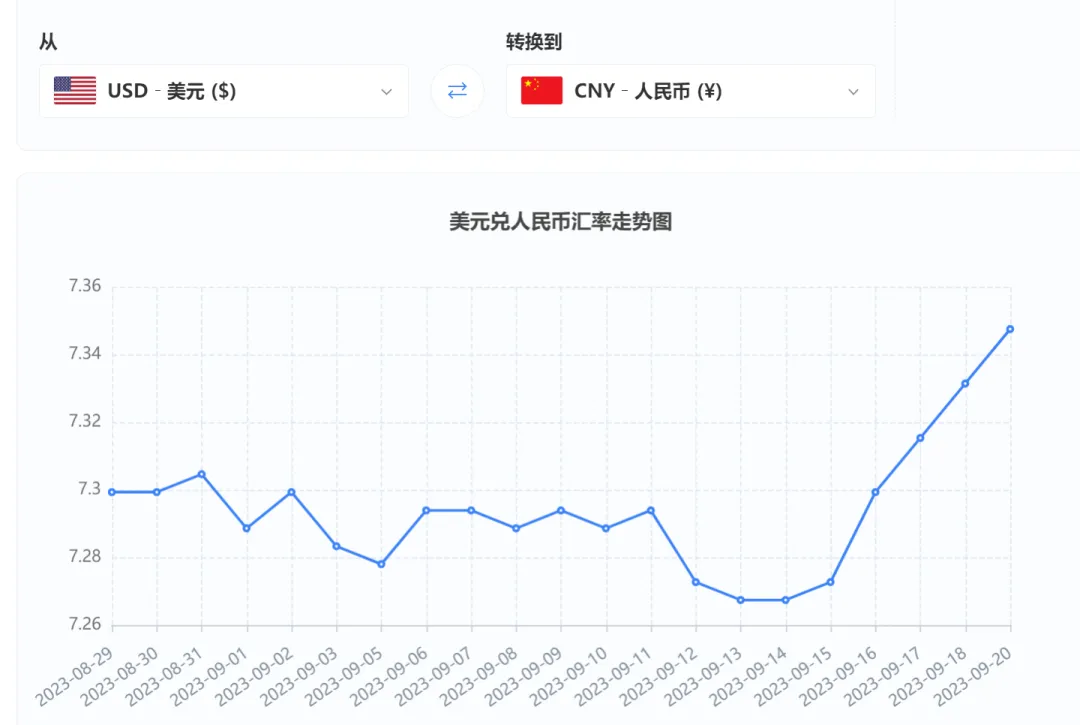Select the data point for 2023-09-20
The width and height of the screenshot is (1080, 725).
point(1010,329)
